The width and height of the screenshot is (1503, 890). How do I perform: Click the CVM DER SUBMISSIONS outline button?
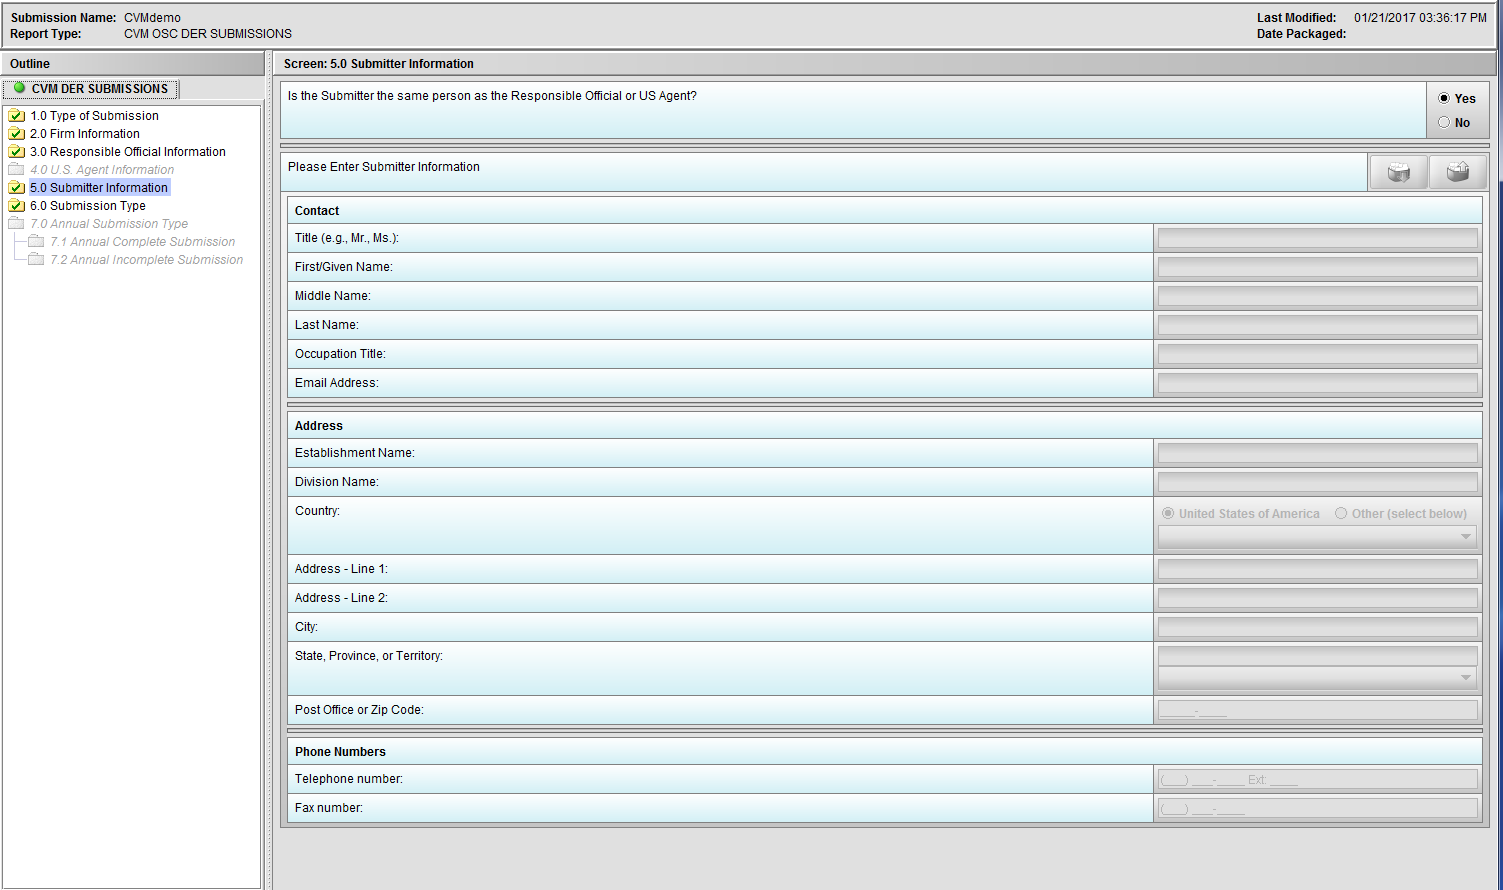[91, 89]
